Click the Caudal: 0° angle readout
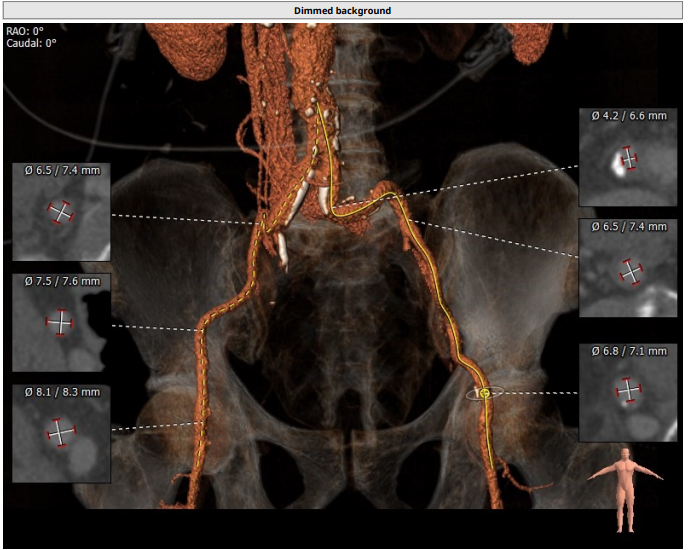Image resolution: width=688 pixels, height=550 pixels. (x=32, y=43)
